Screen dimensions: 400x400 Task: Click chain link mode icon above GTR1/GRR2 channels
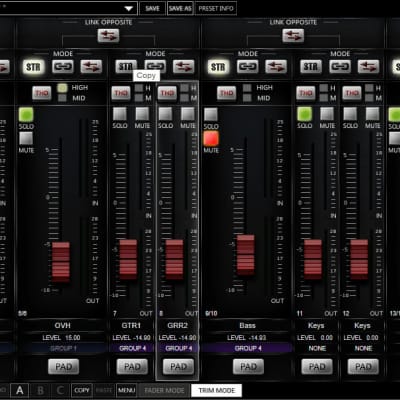pyautogui.click(x=155, y=67)
